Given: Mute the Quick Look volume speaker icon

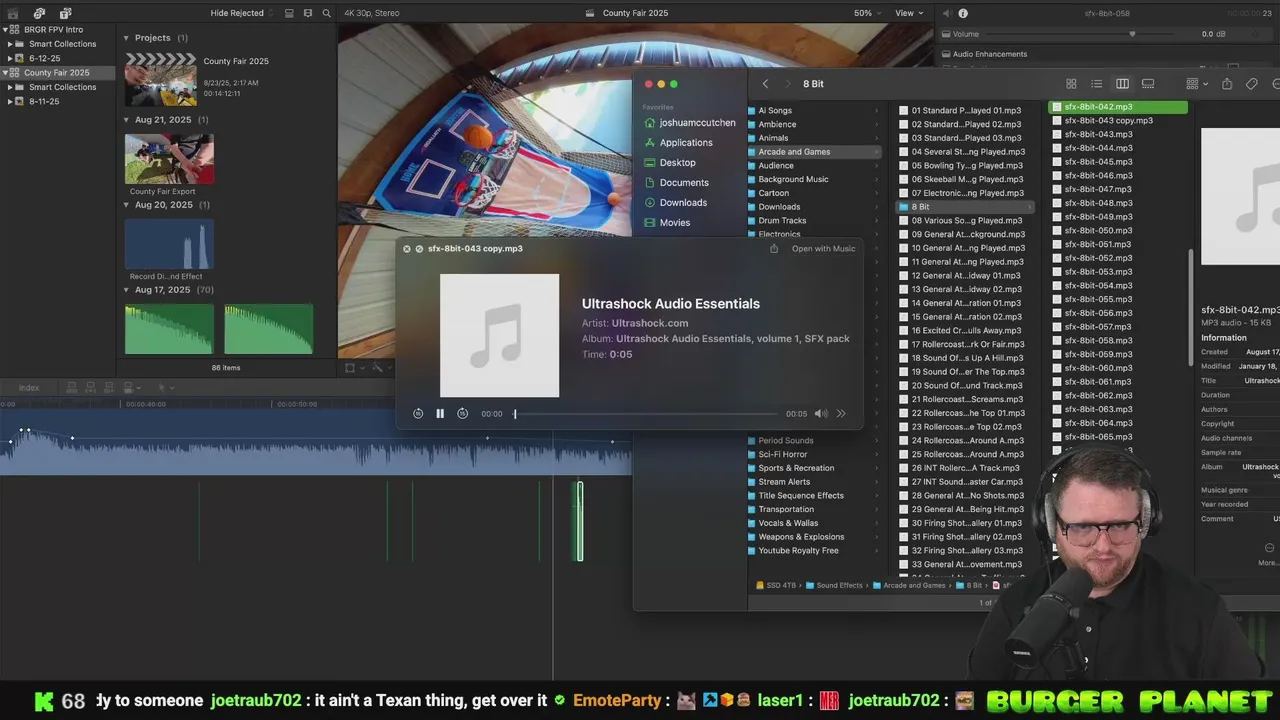Looking at the screenshot, I should pyautogui.click(x=820, y=413).
